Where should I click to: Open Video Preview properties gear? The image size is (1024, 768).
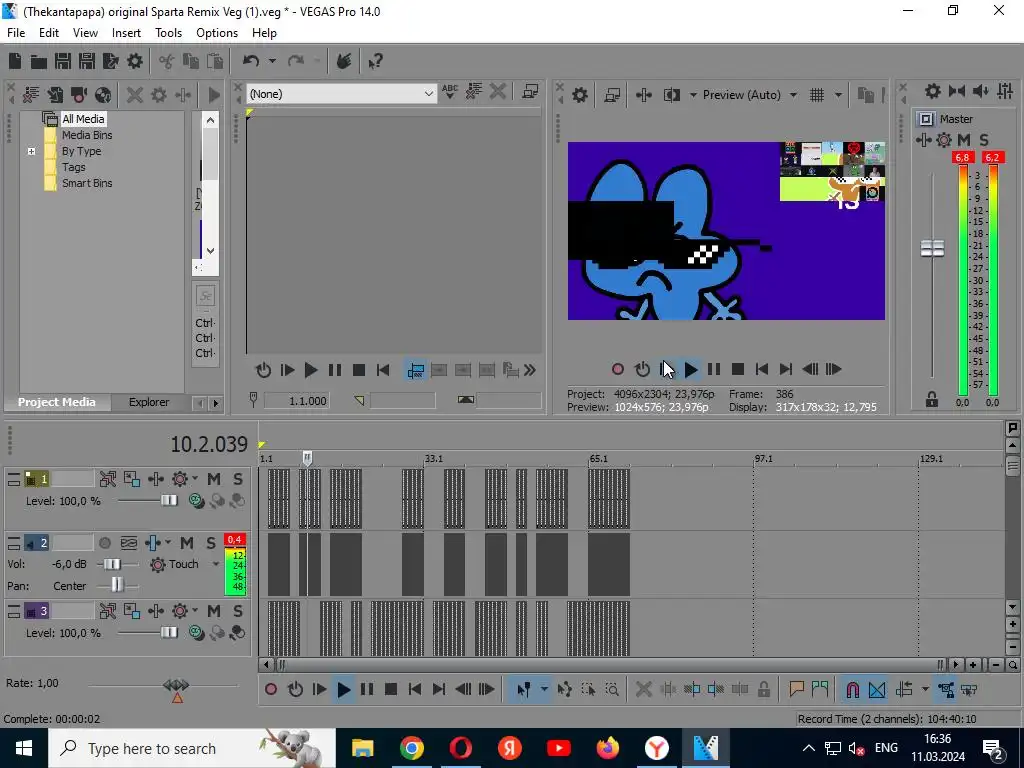[x=580, y=95]
